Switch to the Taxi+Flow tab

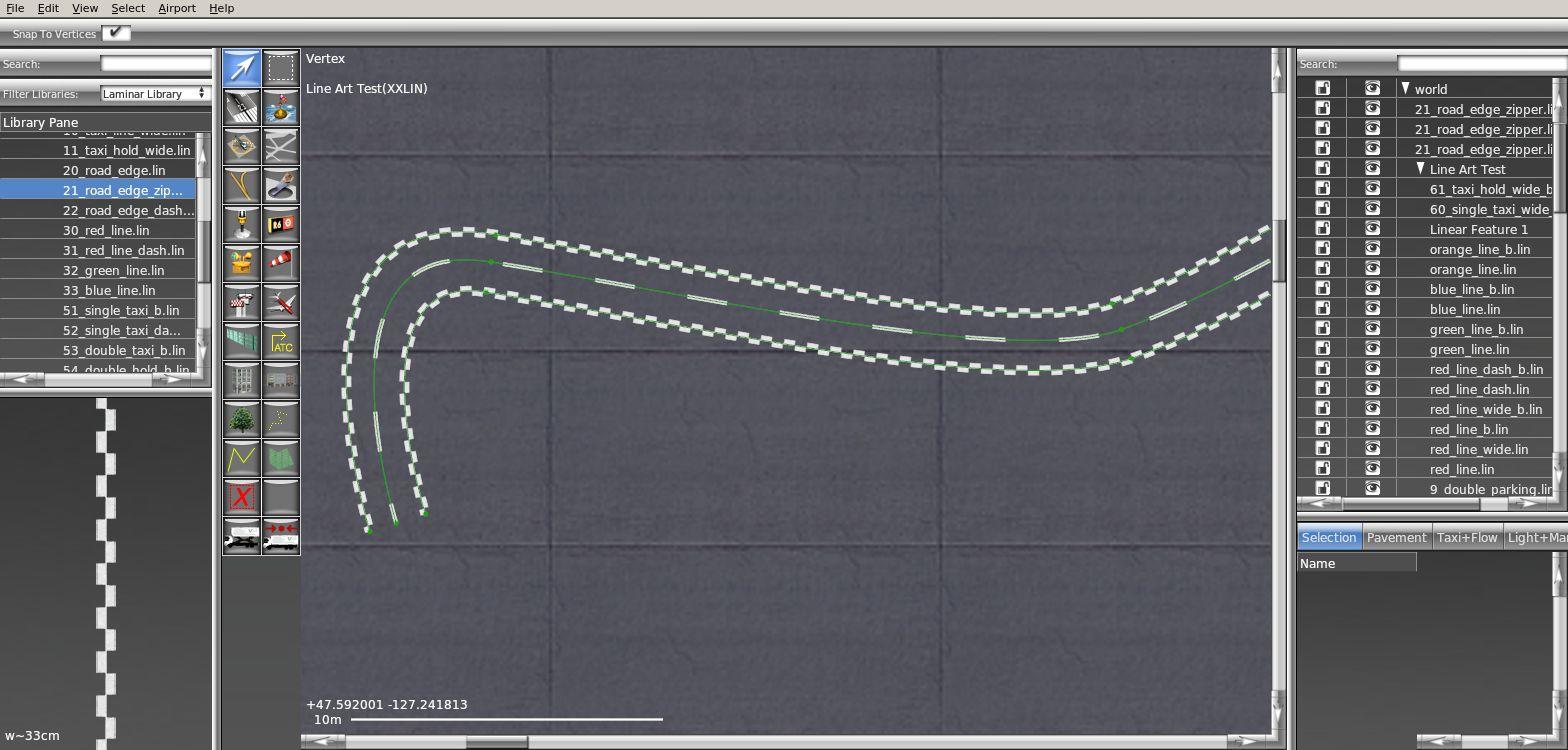(1467, 537)
